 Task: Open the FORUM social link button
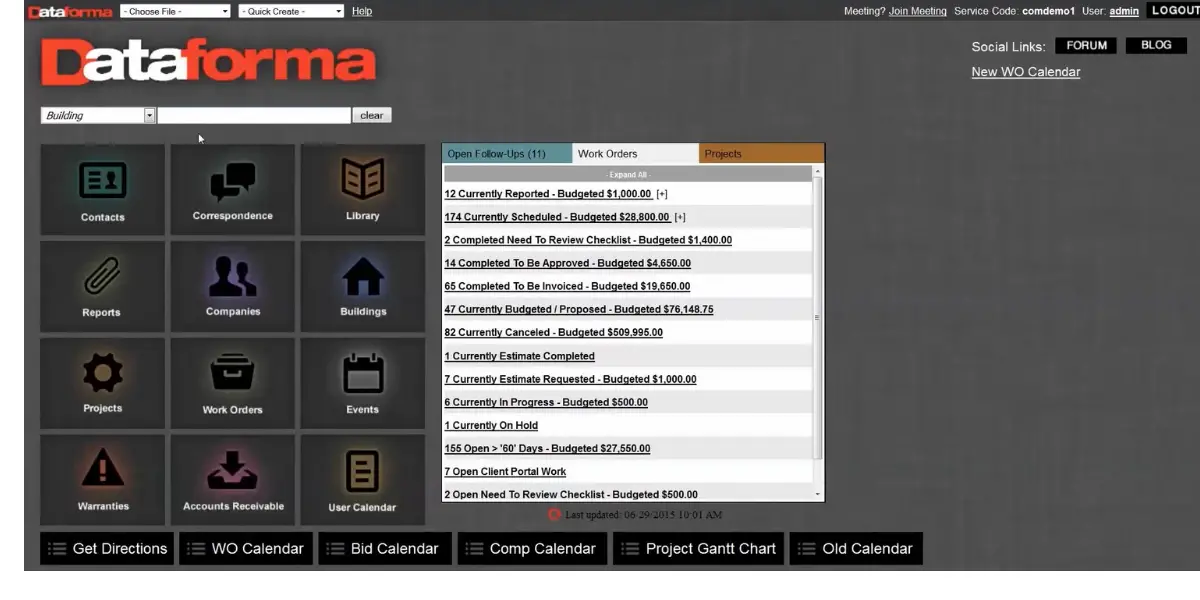tap(1086, 46)
